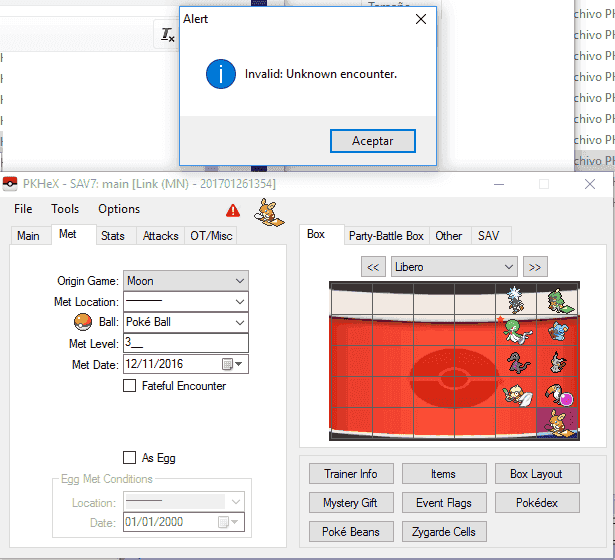The height and width of the screenshot is (560, 615).
Task: Select the highlighted Raichu slot in the box
Action: point(557,423)
